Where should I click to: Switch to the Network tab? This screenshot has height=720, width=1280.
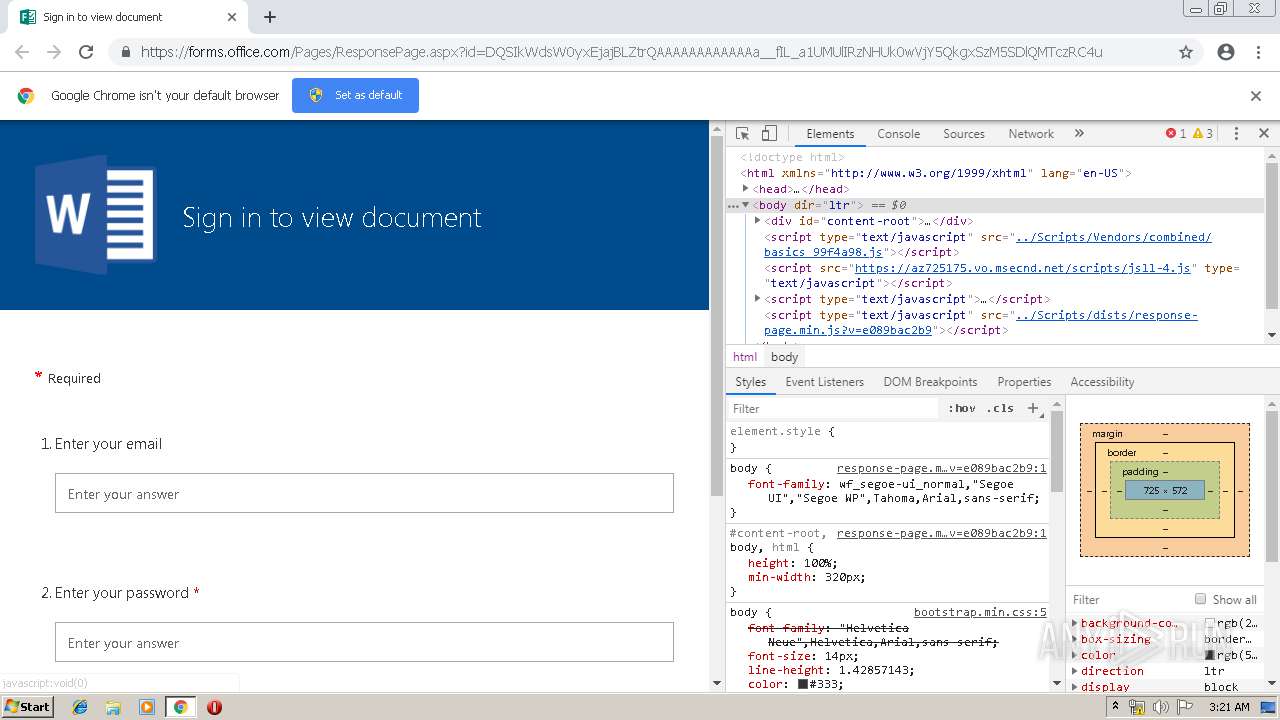(1031, 133)
